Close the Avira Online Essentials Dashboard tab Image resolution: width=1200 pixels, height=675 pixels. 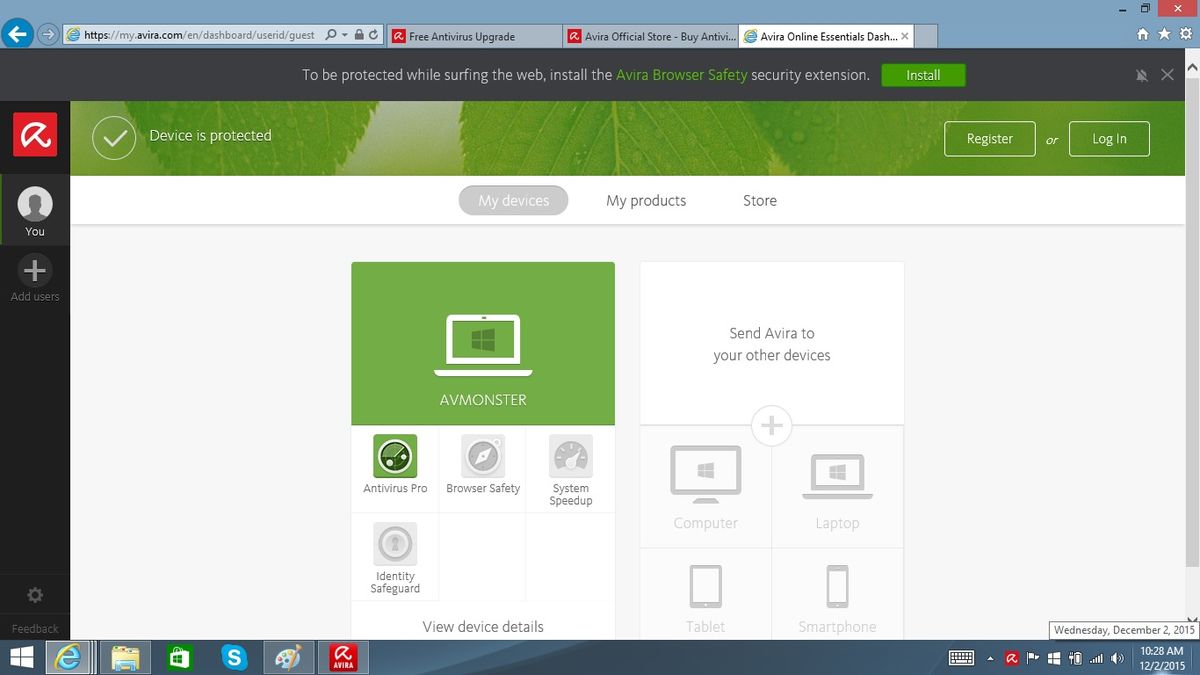point(905,36)
